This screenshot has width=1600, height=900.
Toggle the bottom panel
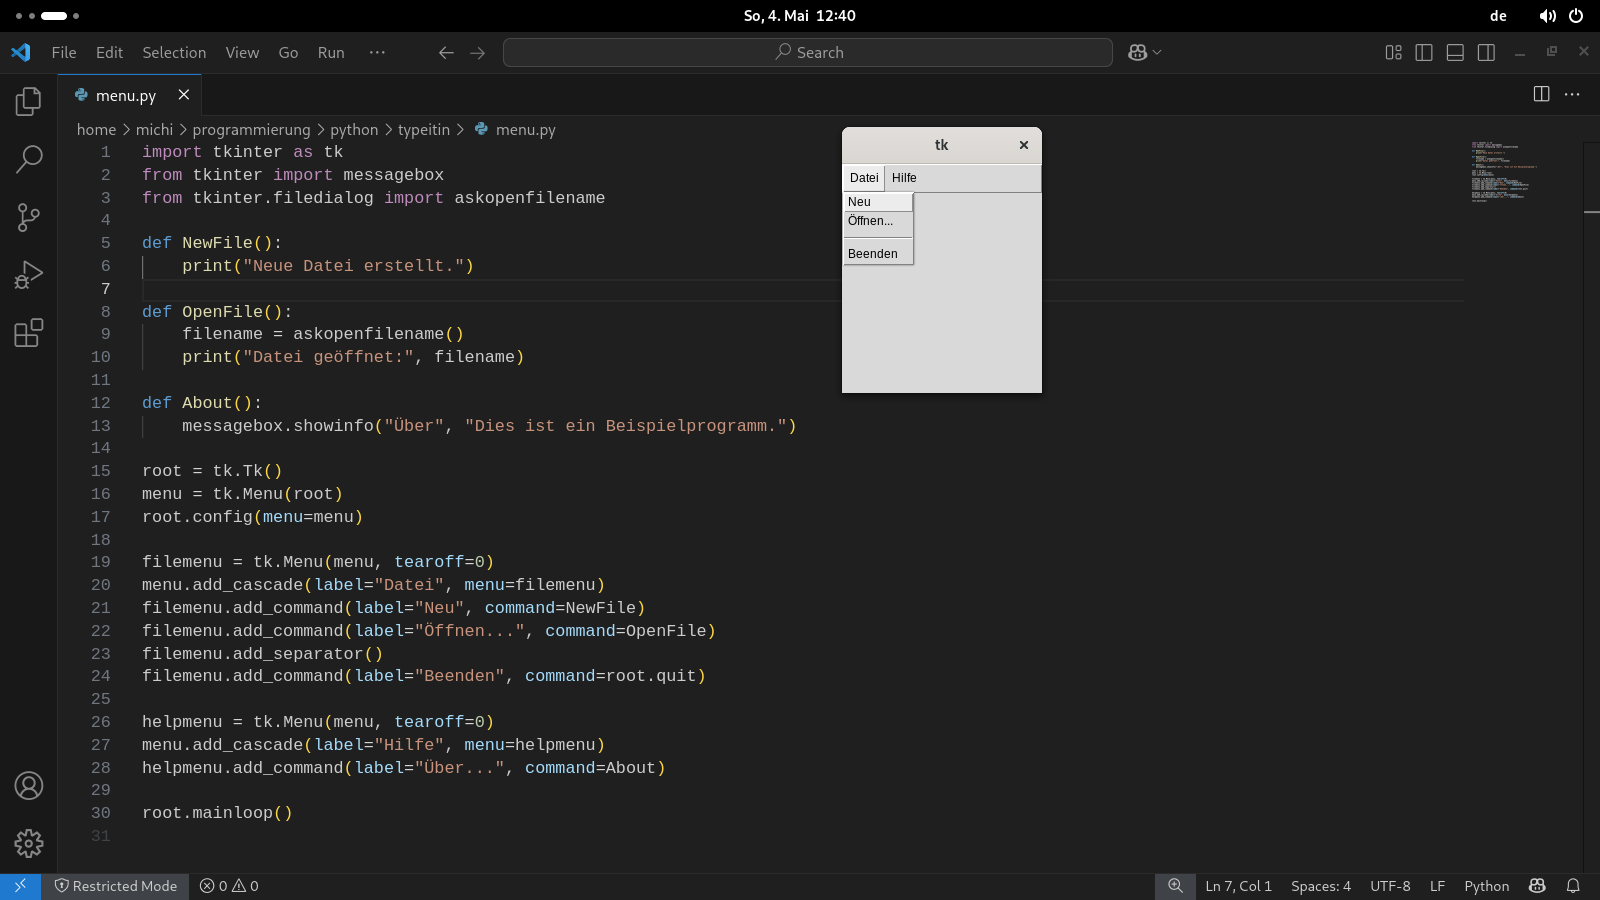coord(1455,53)
